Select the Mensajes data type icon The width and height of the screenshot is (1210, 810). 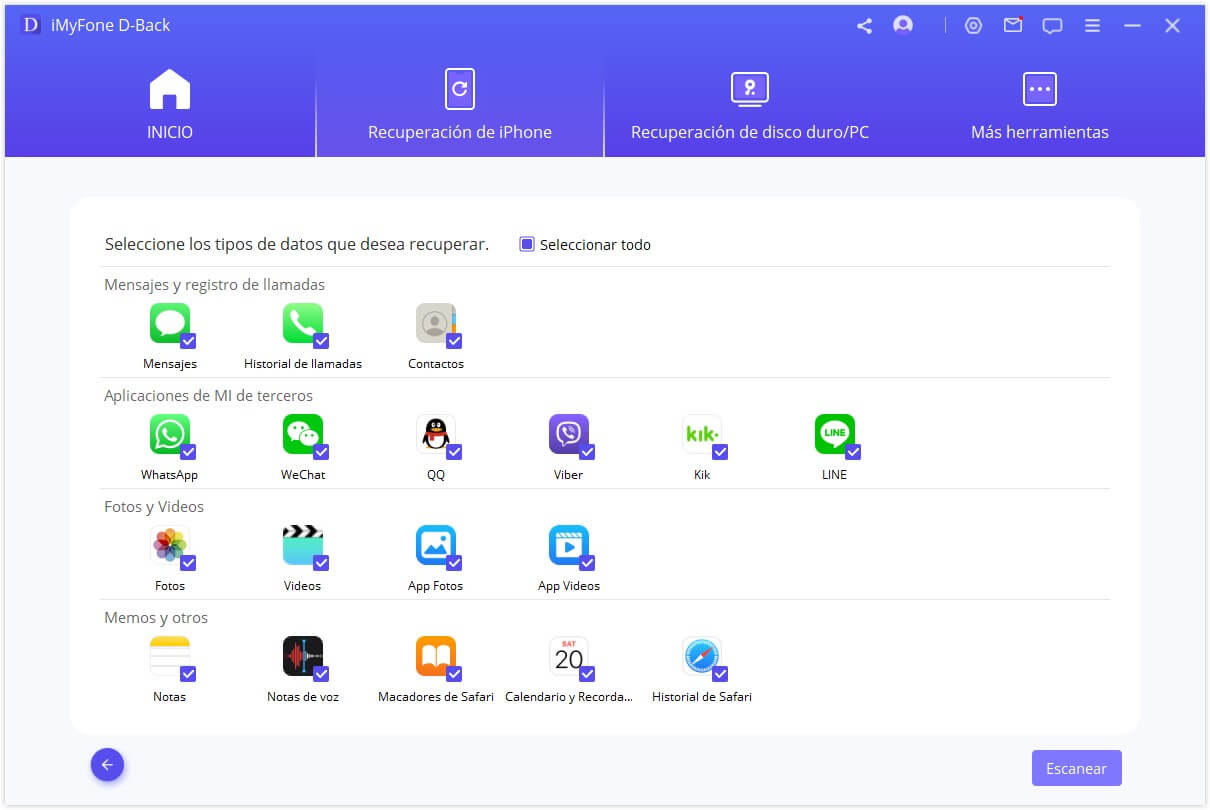(170, 322)
